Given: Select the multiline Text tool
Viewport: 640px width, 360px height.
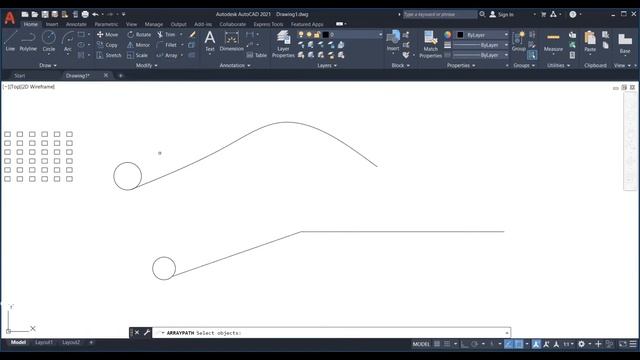Looking at the screenshot, I should pos(210,41).
